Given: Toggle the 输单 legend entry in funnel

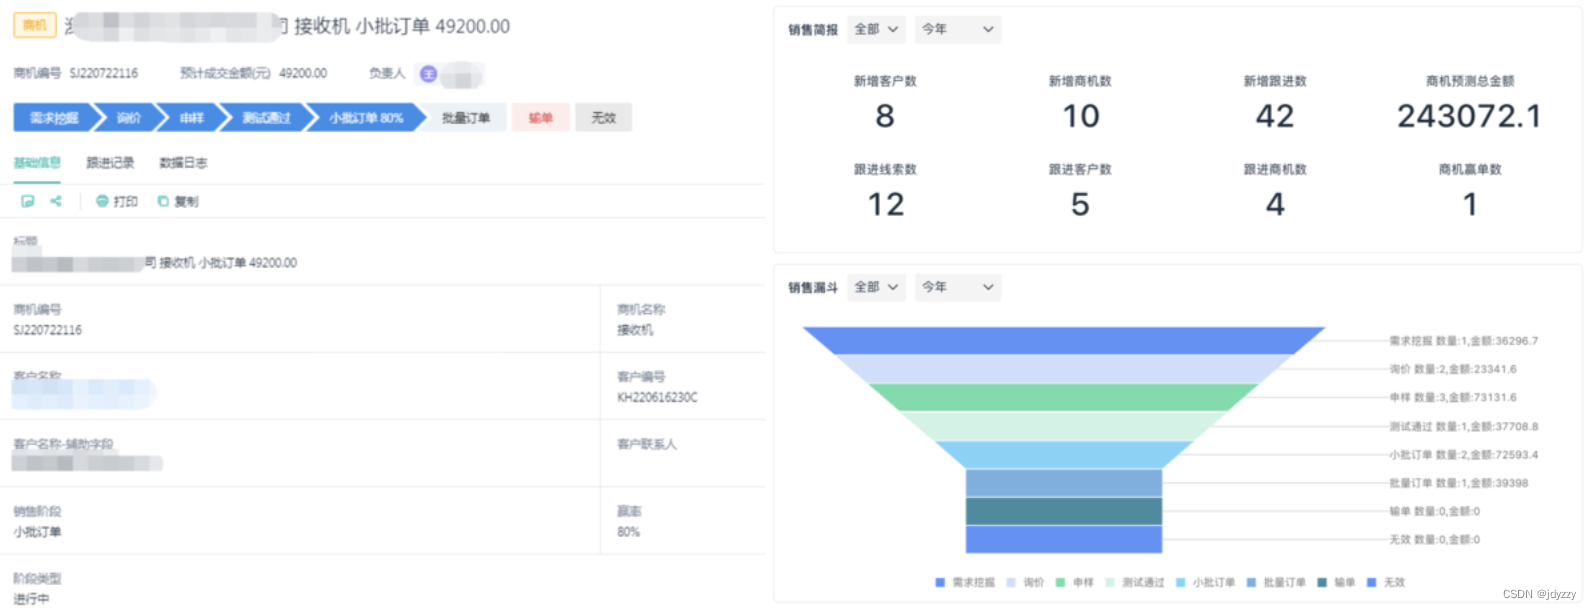Looking at the screenshot, I should [1336, 582].
